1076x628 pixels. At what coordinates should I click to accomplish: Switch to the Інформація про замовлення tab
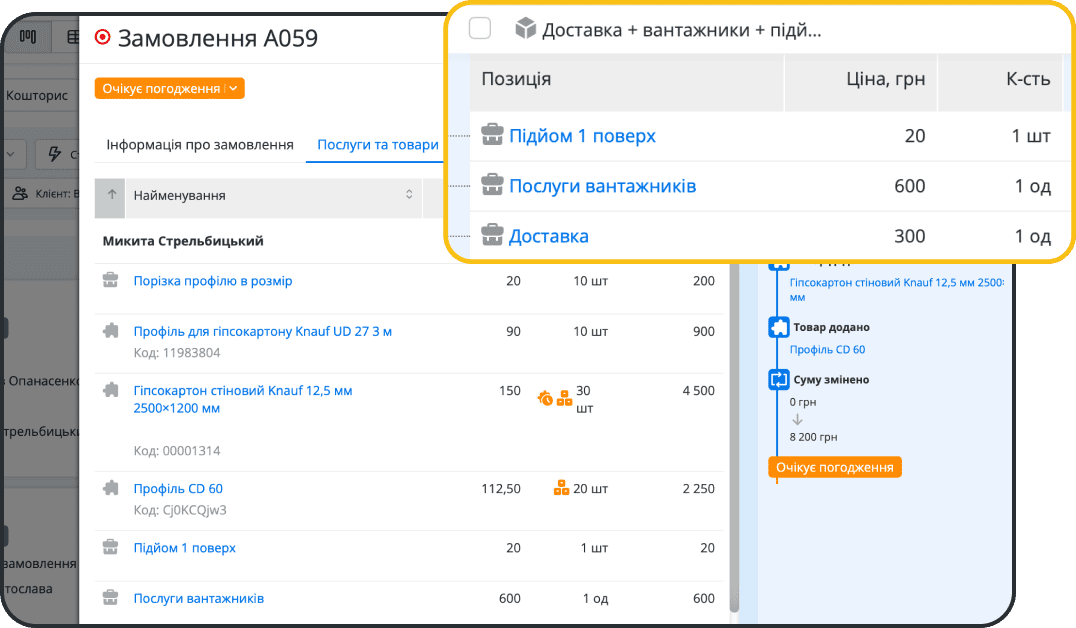[x=197, y=143]
